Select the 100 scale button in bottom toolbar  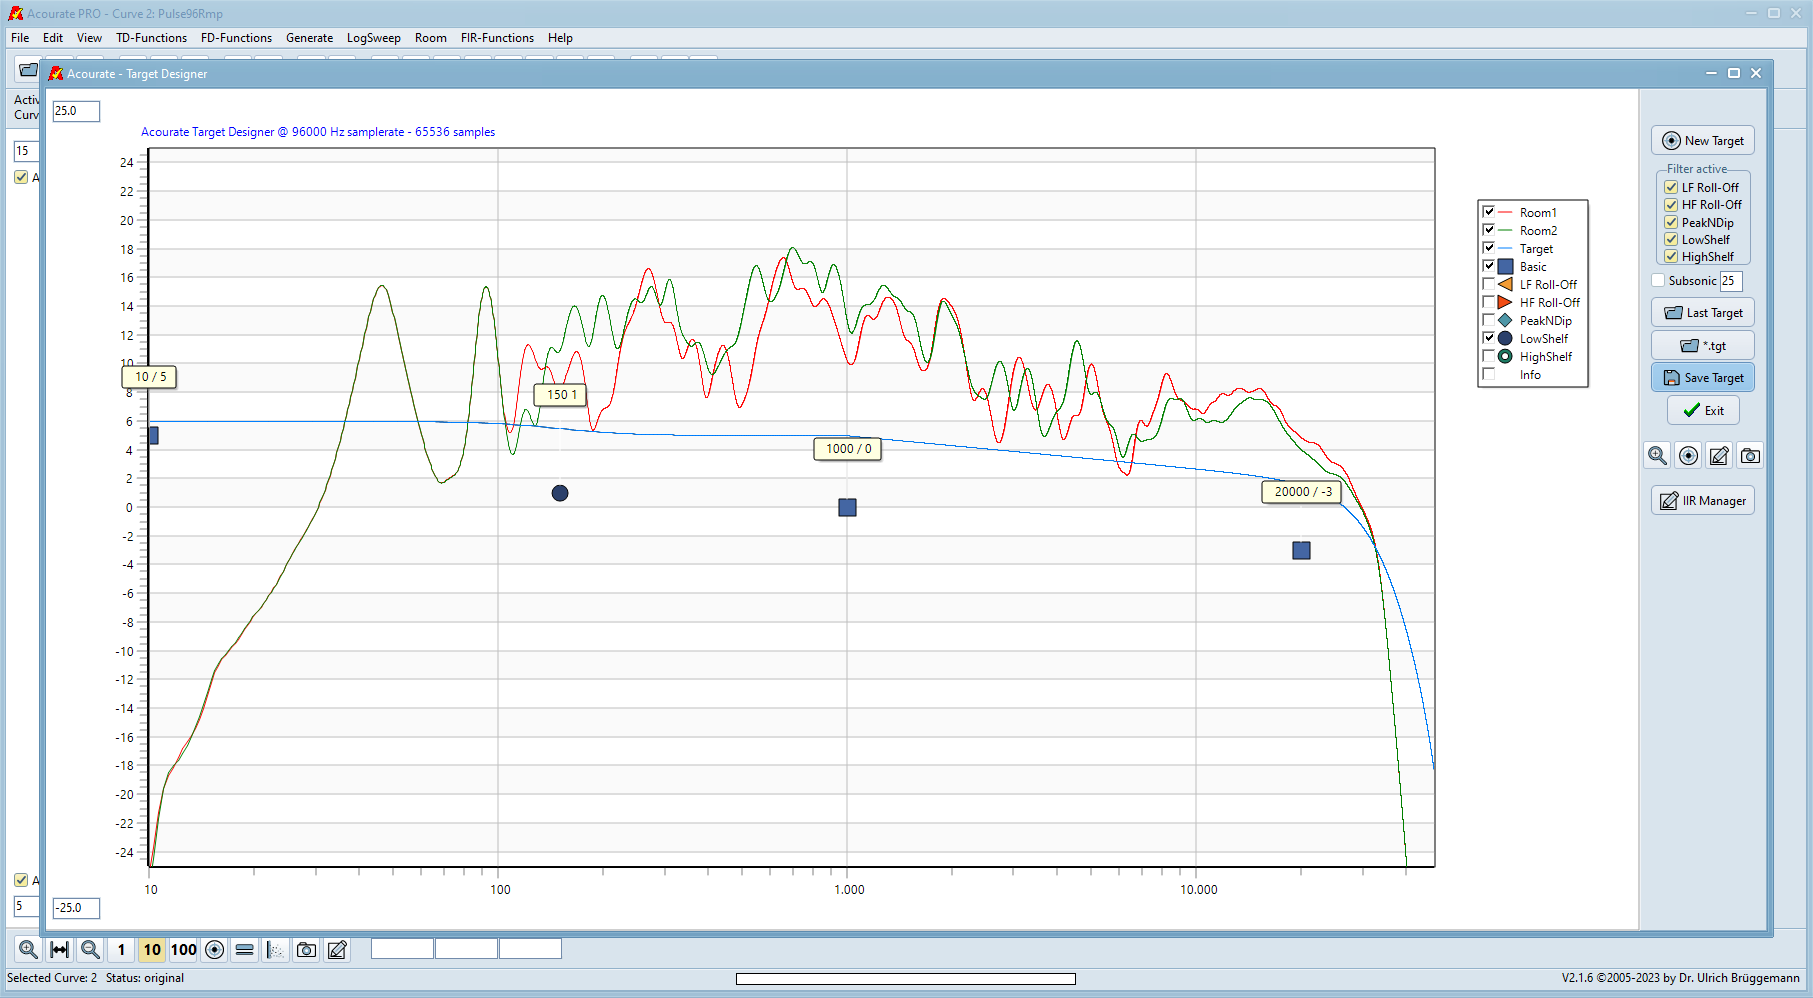coord(184,950)
